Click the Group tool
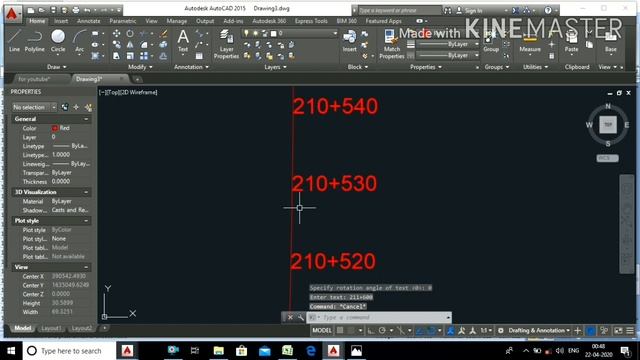Image resolution: width=640 pixels, height=360 pixels. pyautogui.click(x=491, y=42)
